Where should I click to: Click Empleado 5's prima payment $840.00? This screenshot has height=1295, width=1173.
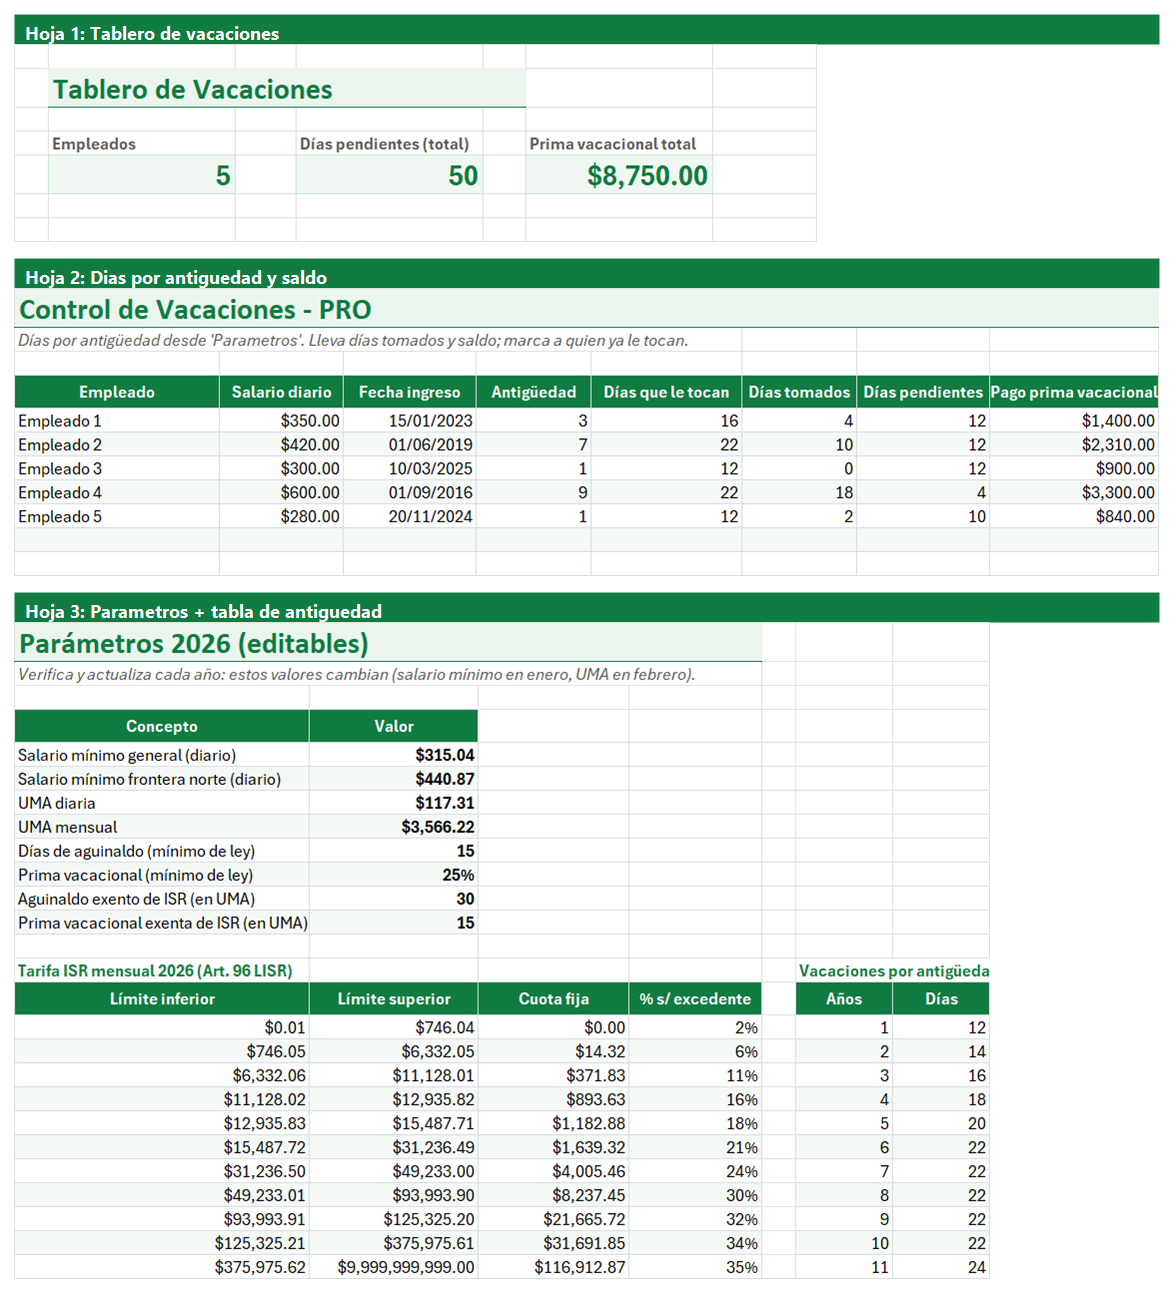[1074, 517]
